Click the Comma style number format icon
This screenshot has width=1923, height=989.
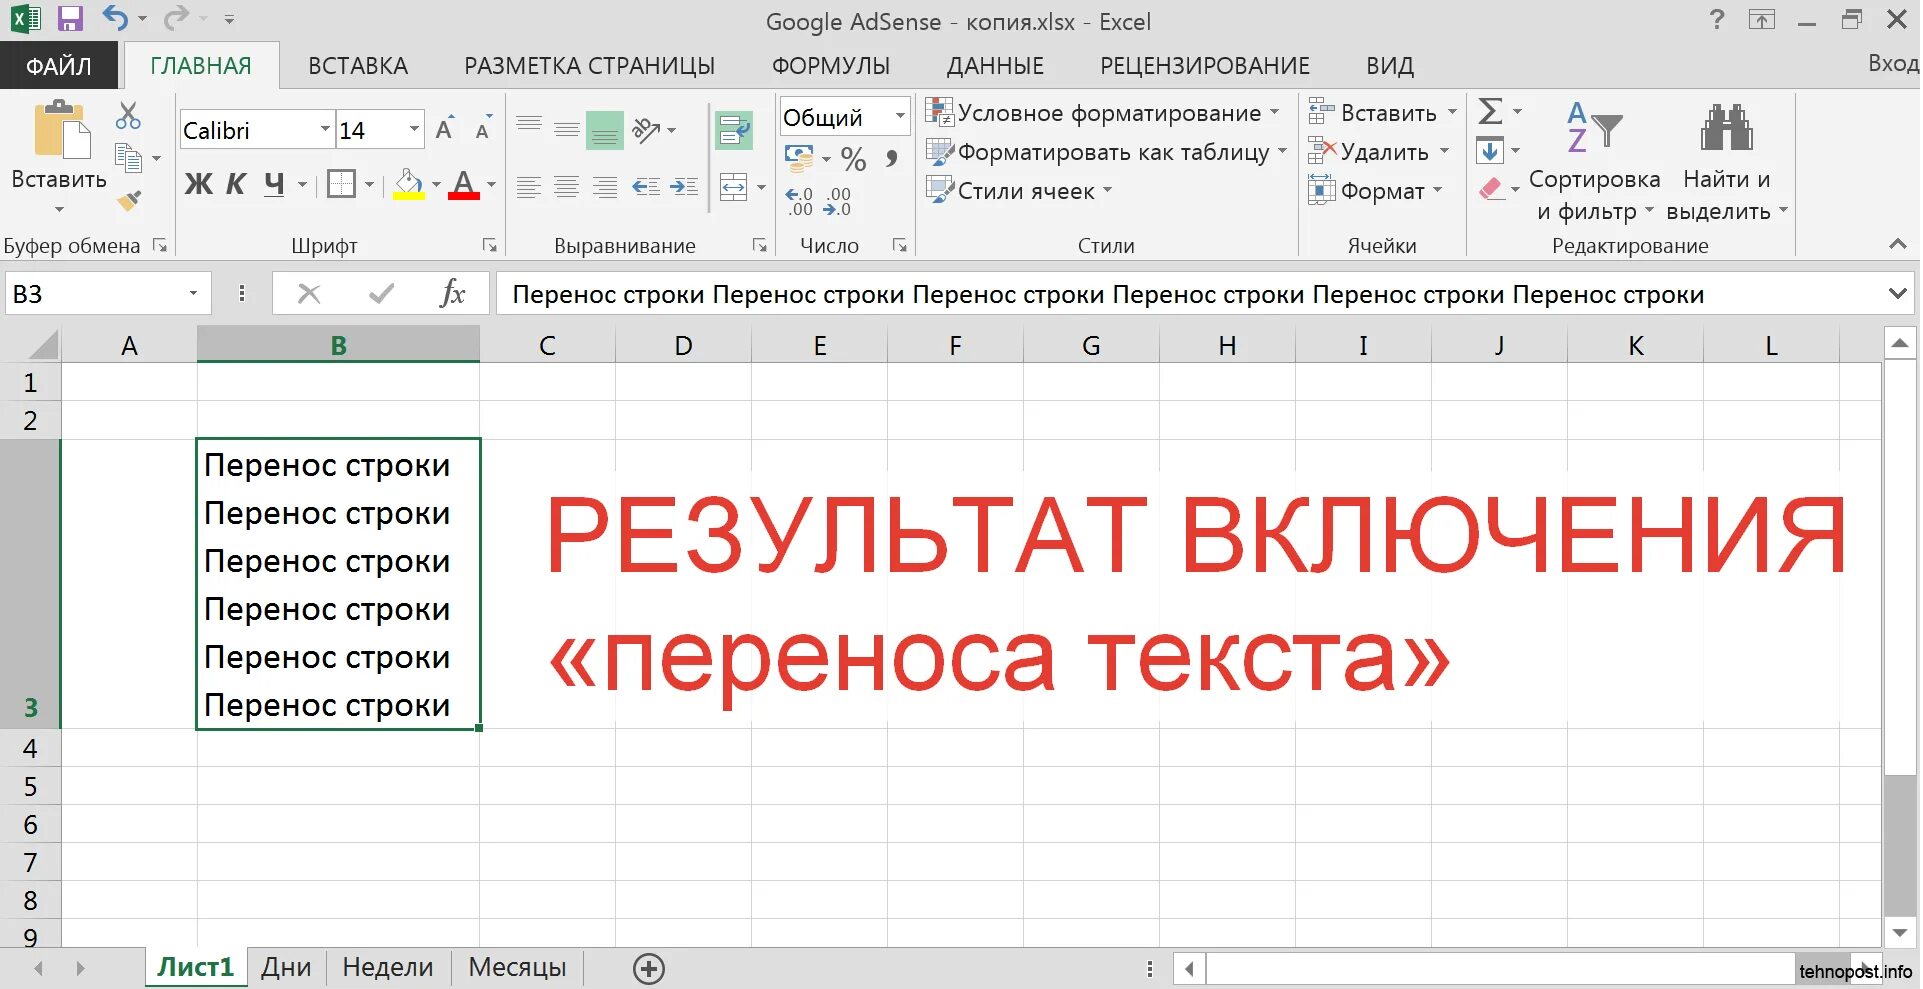coord(891,158)
